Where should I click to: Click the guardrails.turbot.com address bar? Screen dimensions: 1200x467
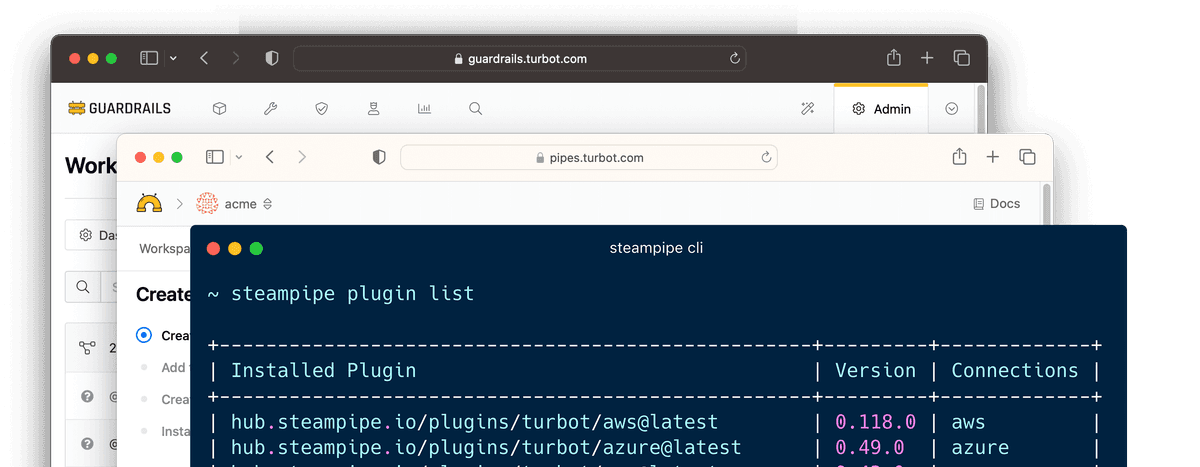(519, 59)
